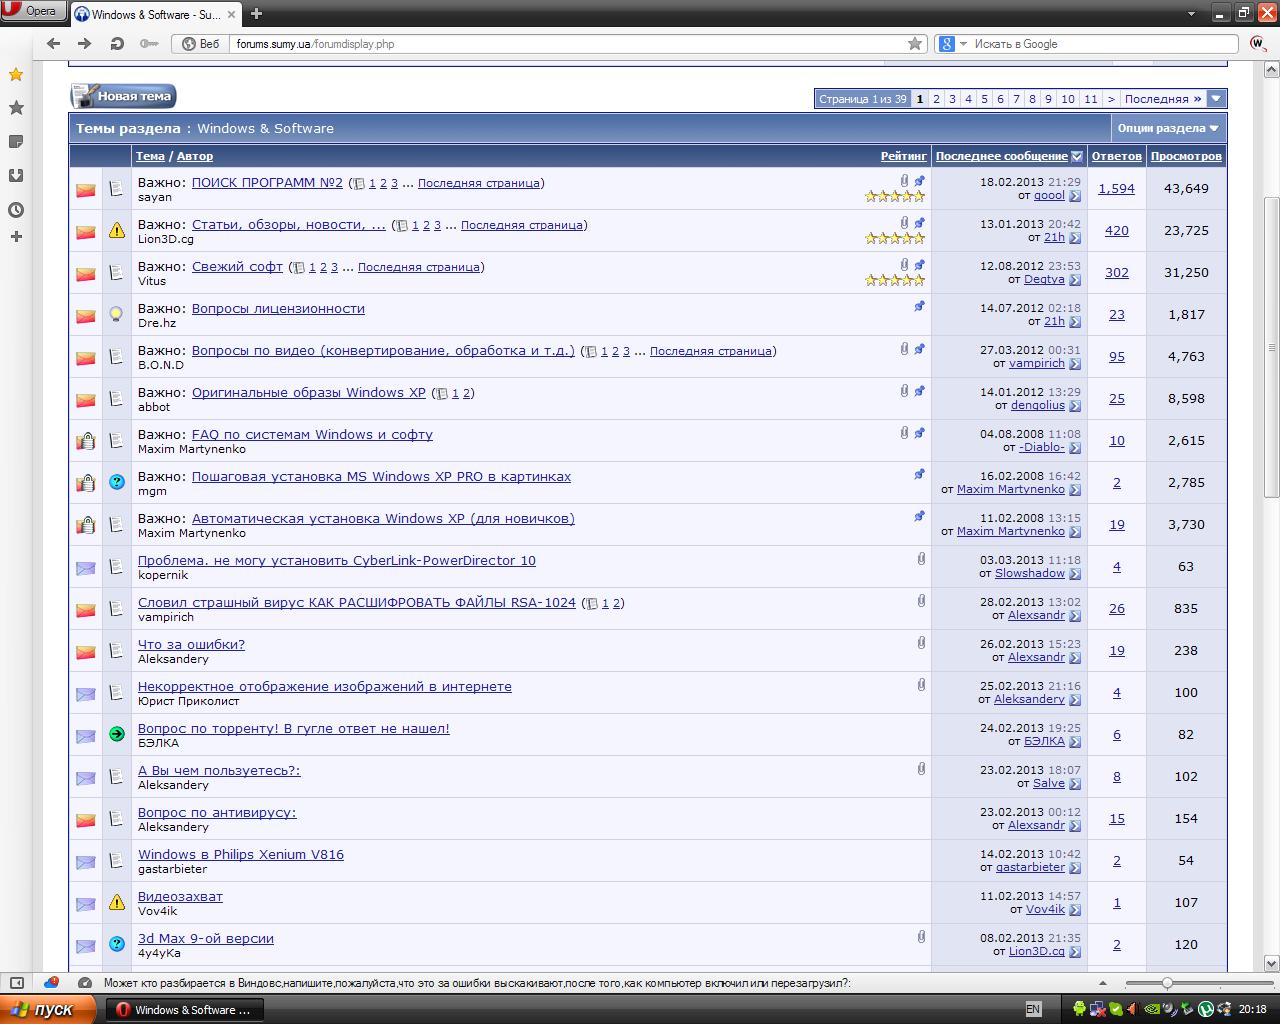This screenshot has height=1024, width=1280.
Task: Open tabs list dropdown at top right
Action: coord(1192,13)
